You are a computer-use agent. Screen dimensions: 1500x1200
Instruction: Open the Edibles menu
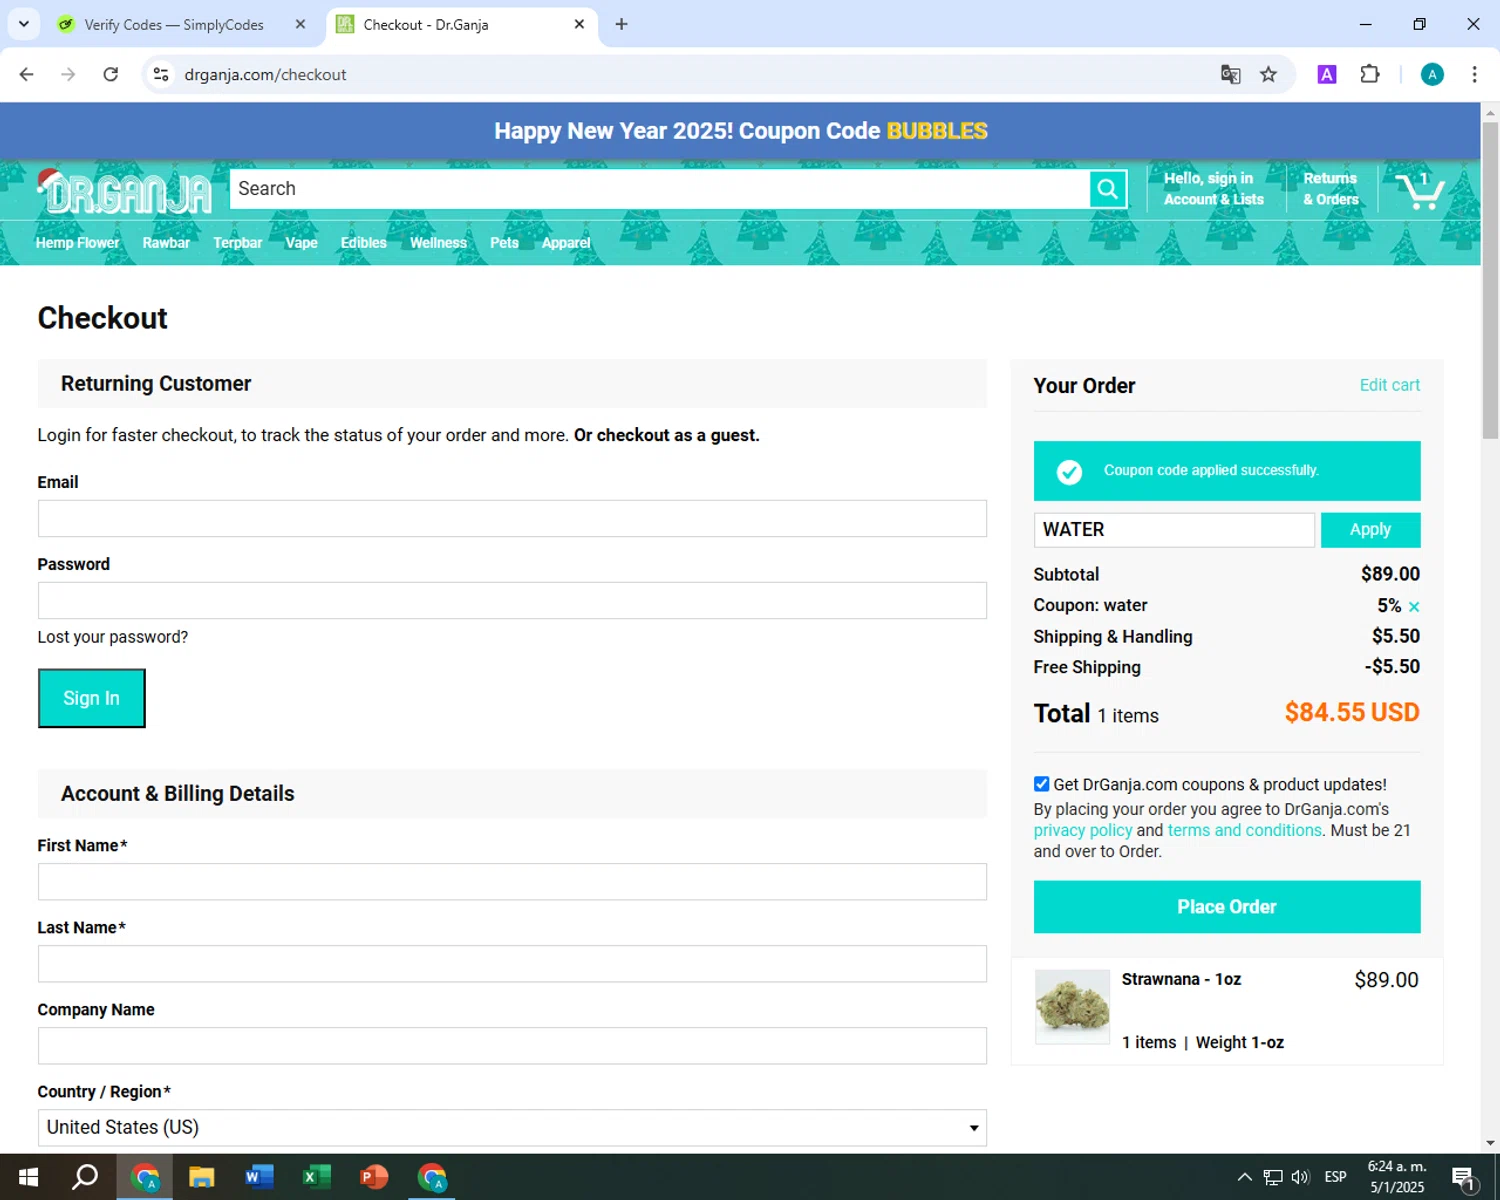pyautogui.click(x=363, y=243)
